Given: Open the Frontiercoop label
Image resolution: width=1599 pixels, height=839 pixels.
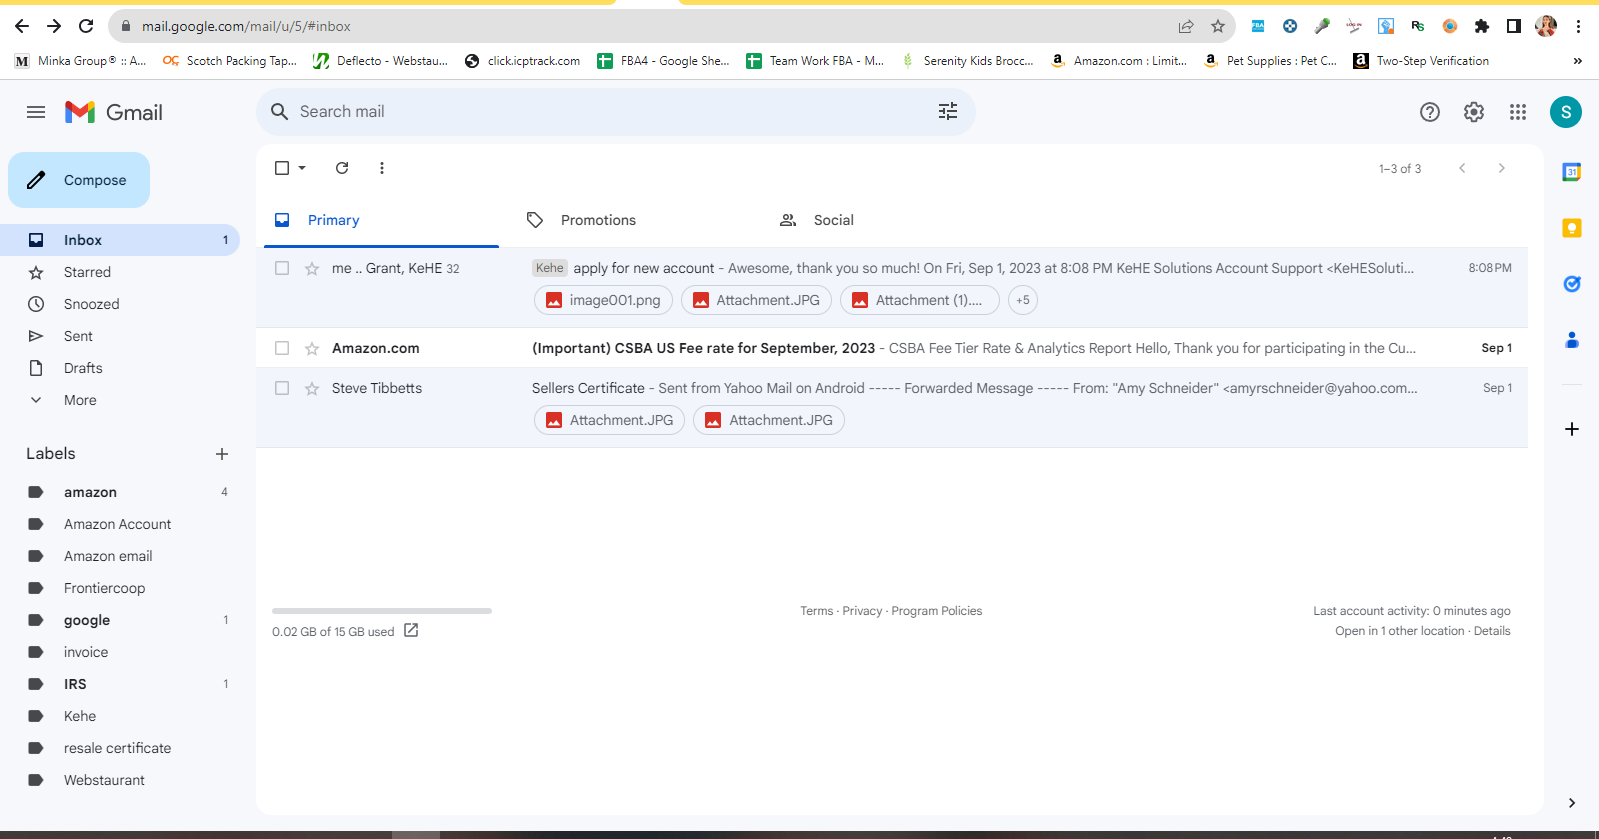Looking at the screenshot, I should point(120,588).
